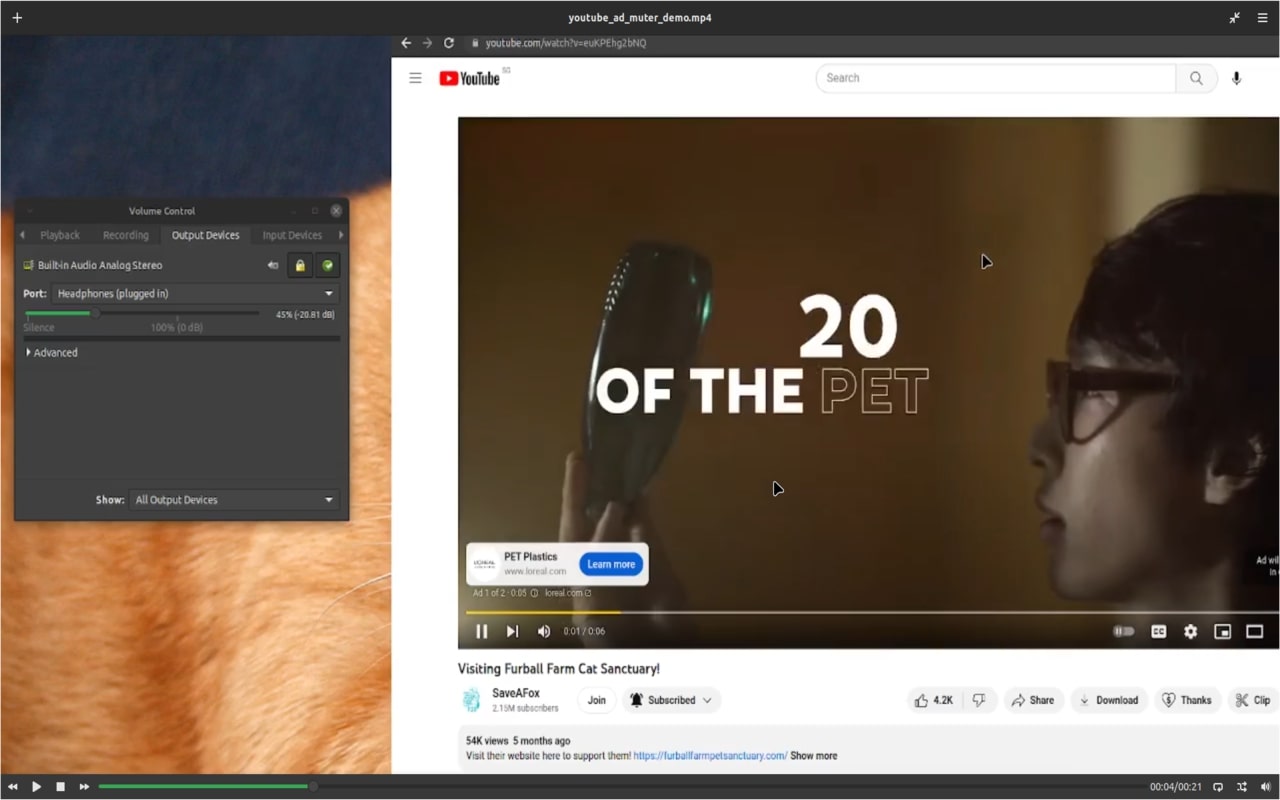Start voice search with microphone icon
Viewport: 1280px width, 800px height.
[x=1237, y=78]
